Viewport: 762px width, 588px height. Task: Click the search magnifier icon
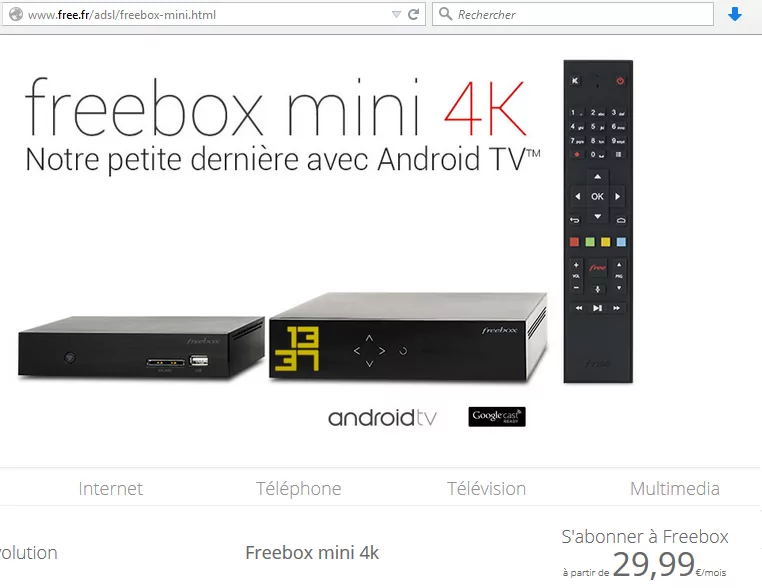[x=445, y=14]
